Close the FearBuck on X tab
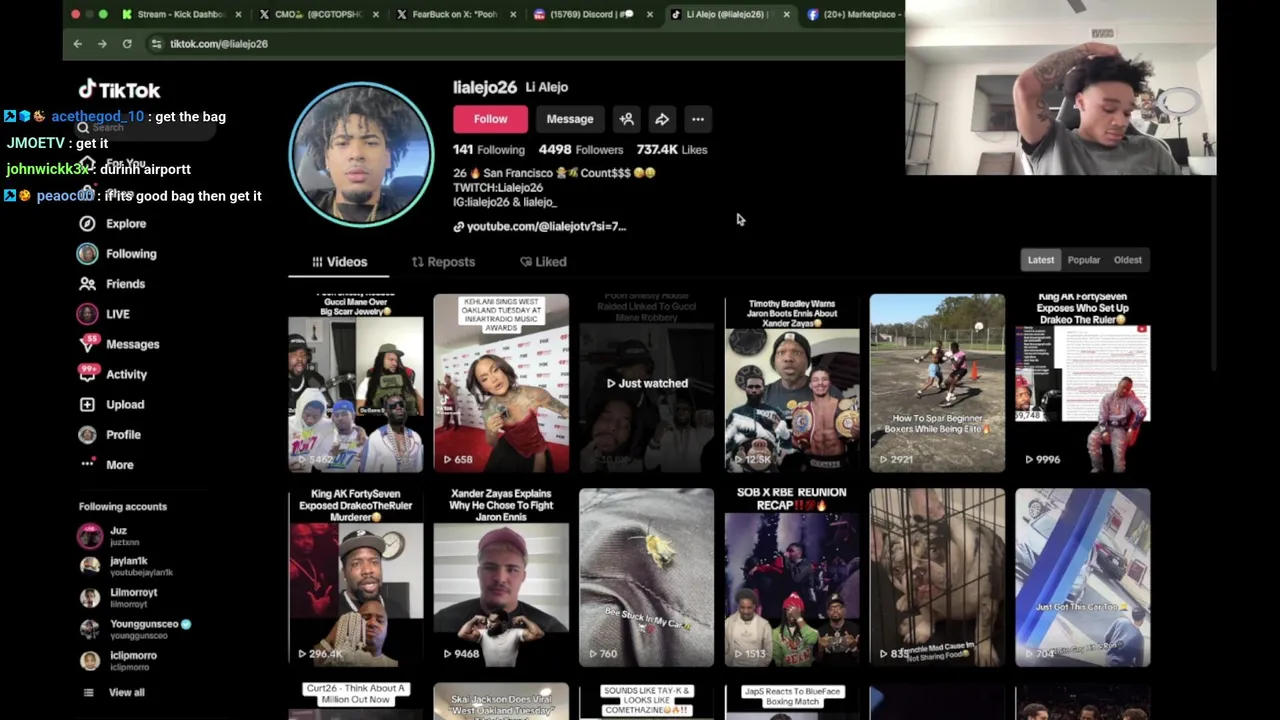 point(513,14)
